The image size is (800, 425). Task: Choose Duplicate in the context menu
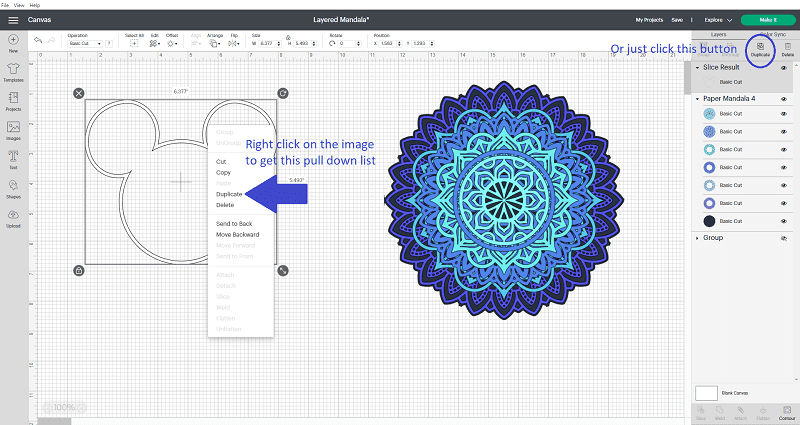pyautogui.click(x=229, y=194)
